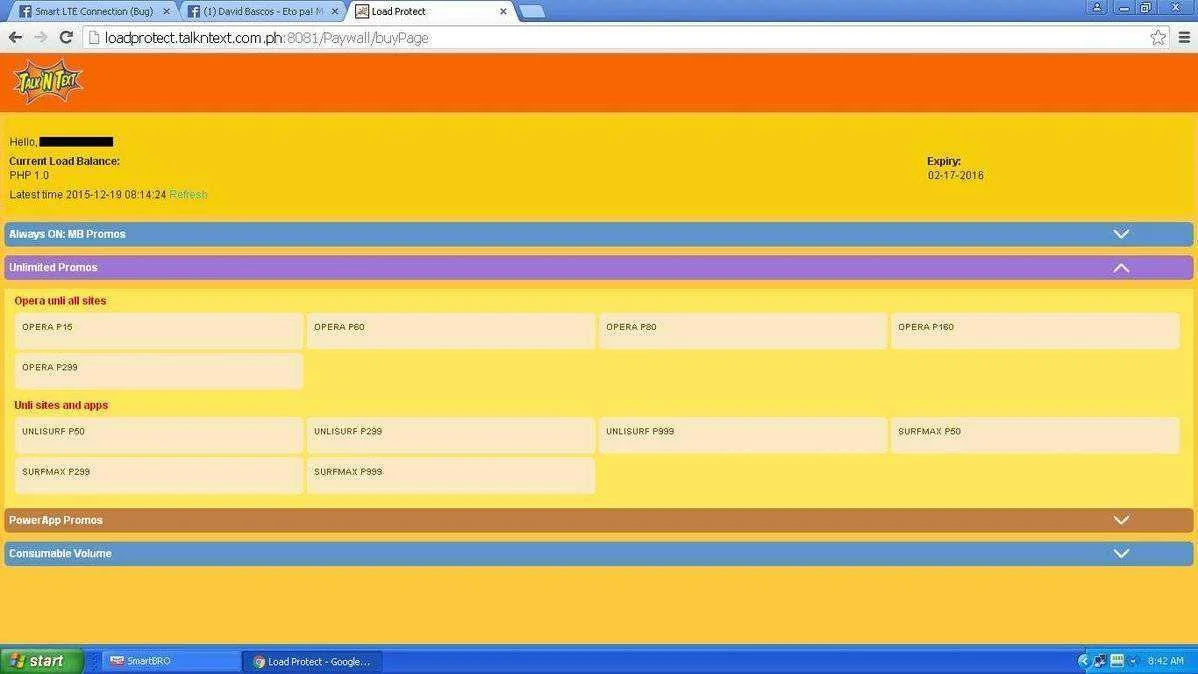Click the Chrome user profile icon
The image size is (1198, 674).
1096,8
